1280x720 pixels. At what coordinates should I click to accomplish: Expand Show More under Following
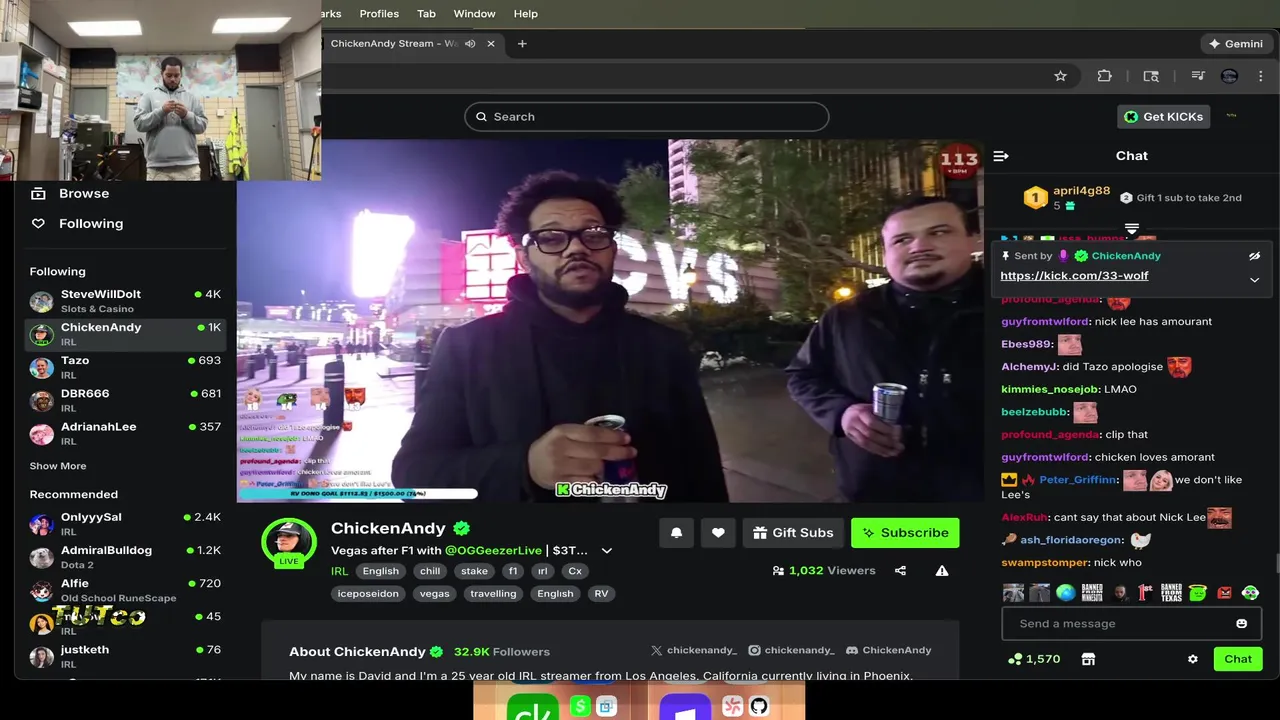(58, 466)
